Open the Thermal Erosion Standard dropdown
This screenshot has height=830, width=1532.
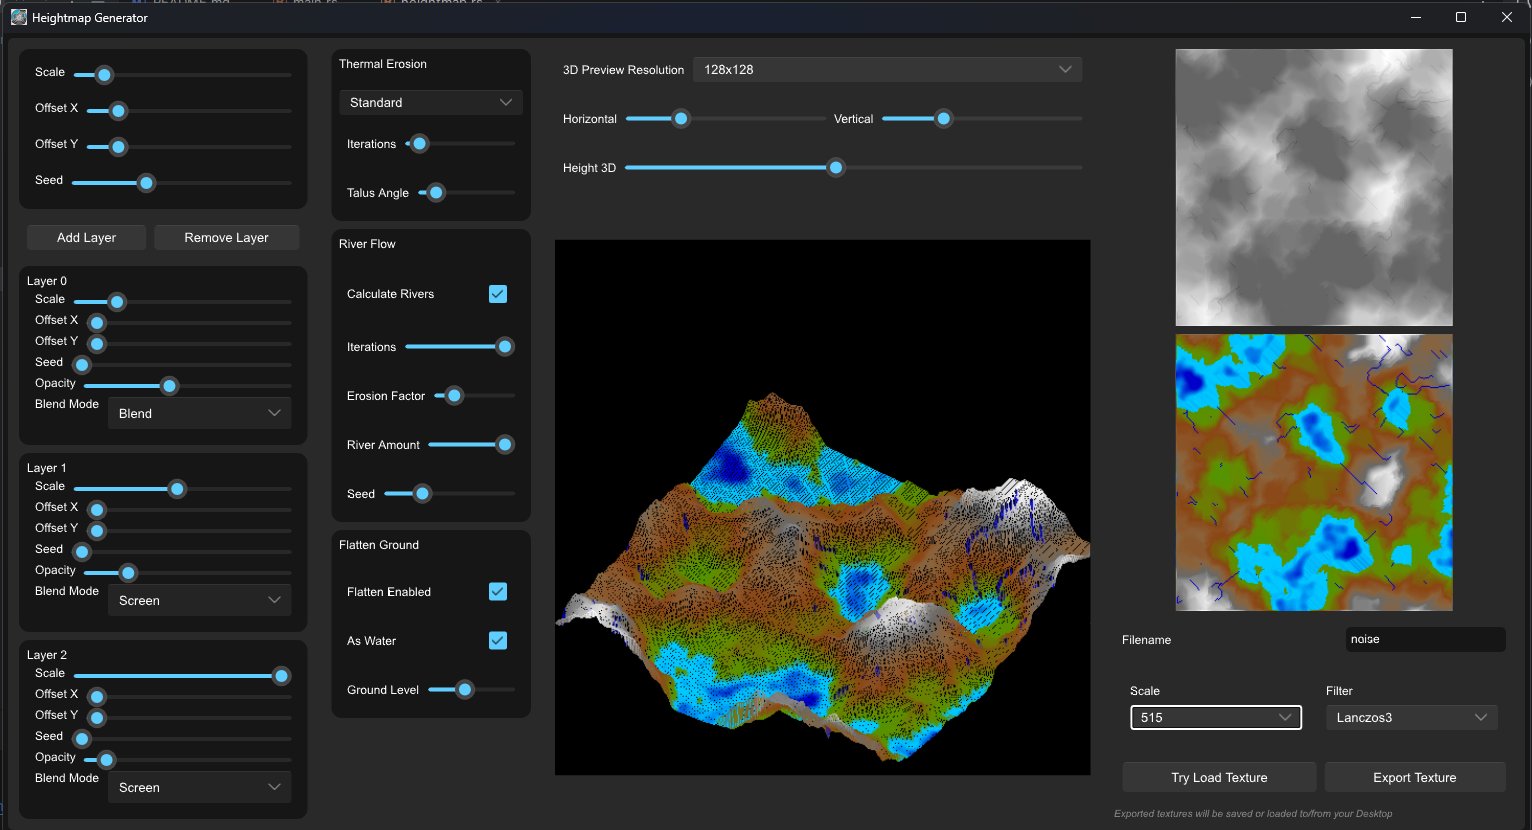430,103
